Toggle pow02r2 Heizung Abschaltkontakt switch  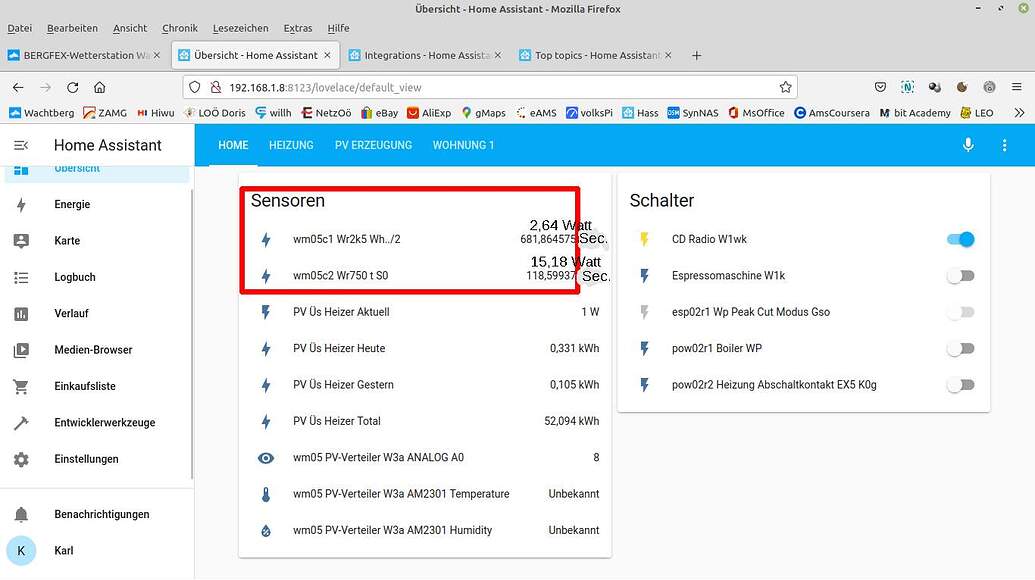(960, 385)
